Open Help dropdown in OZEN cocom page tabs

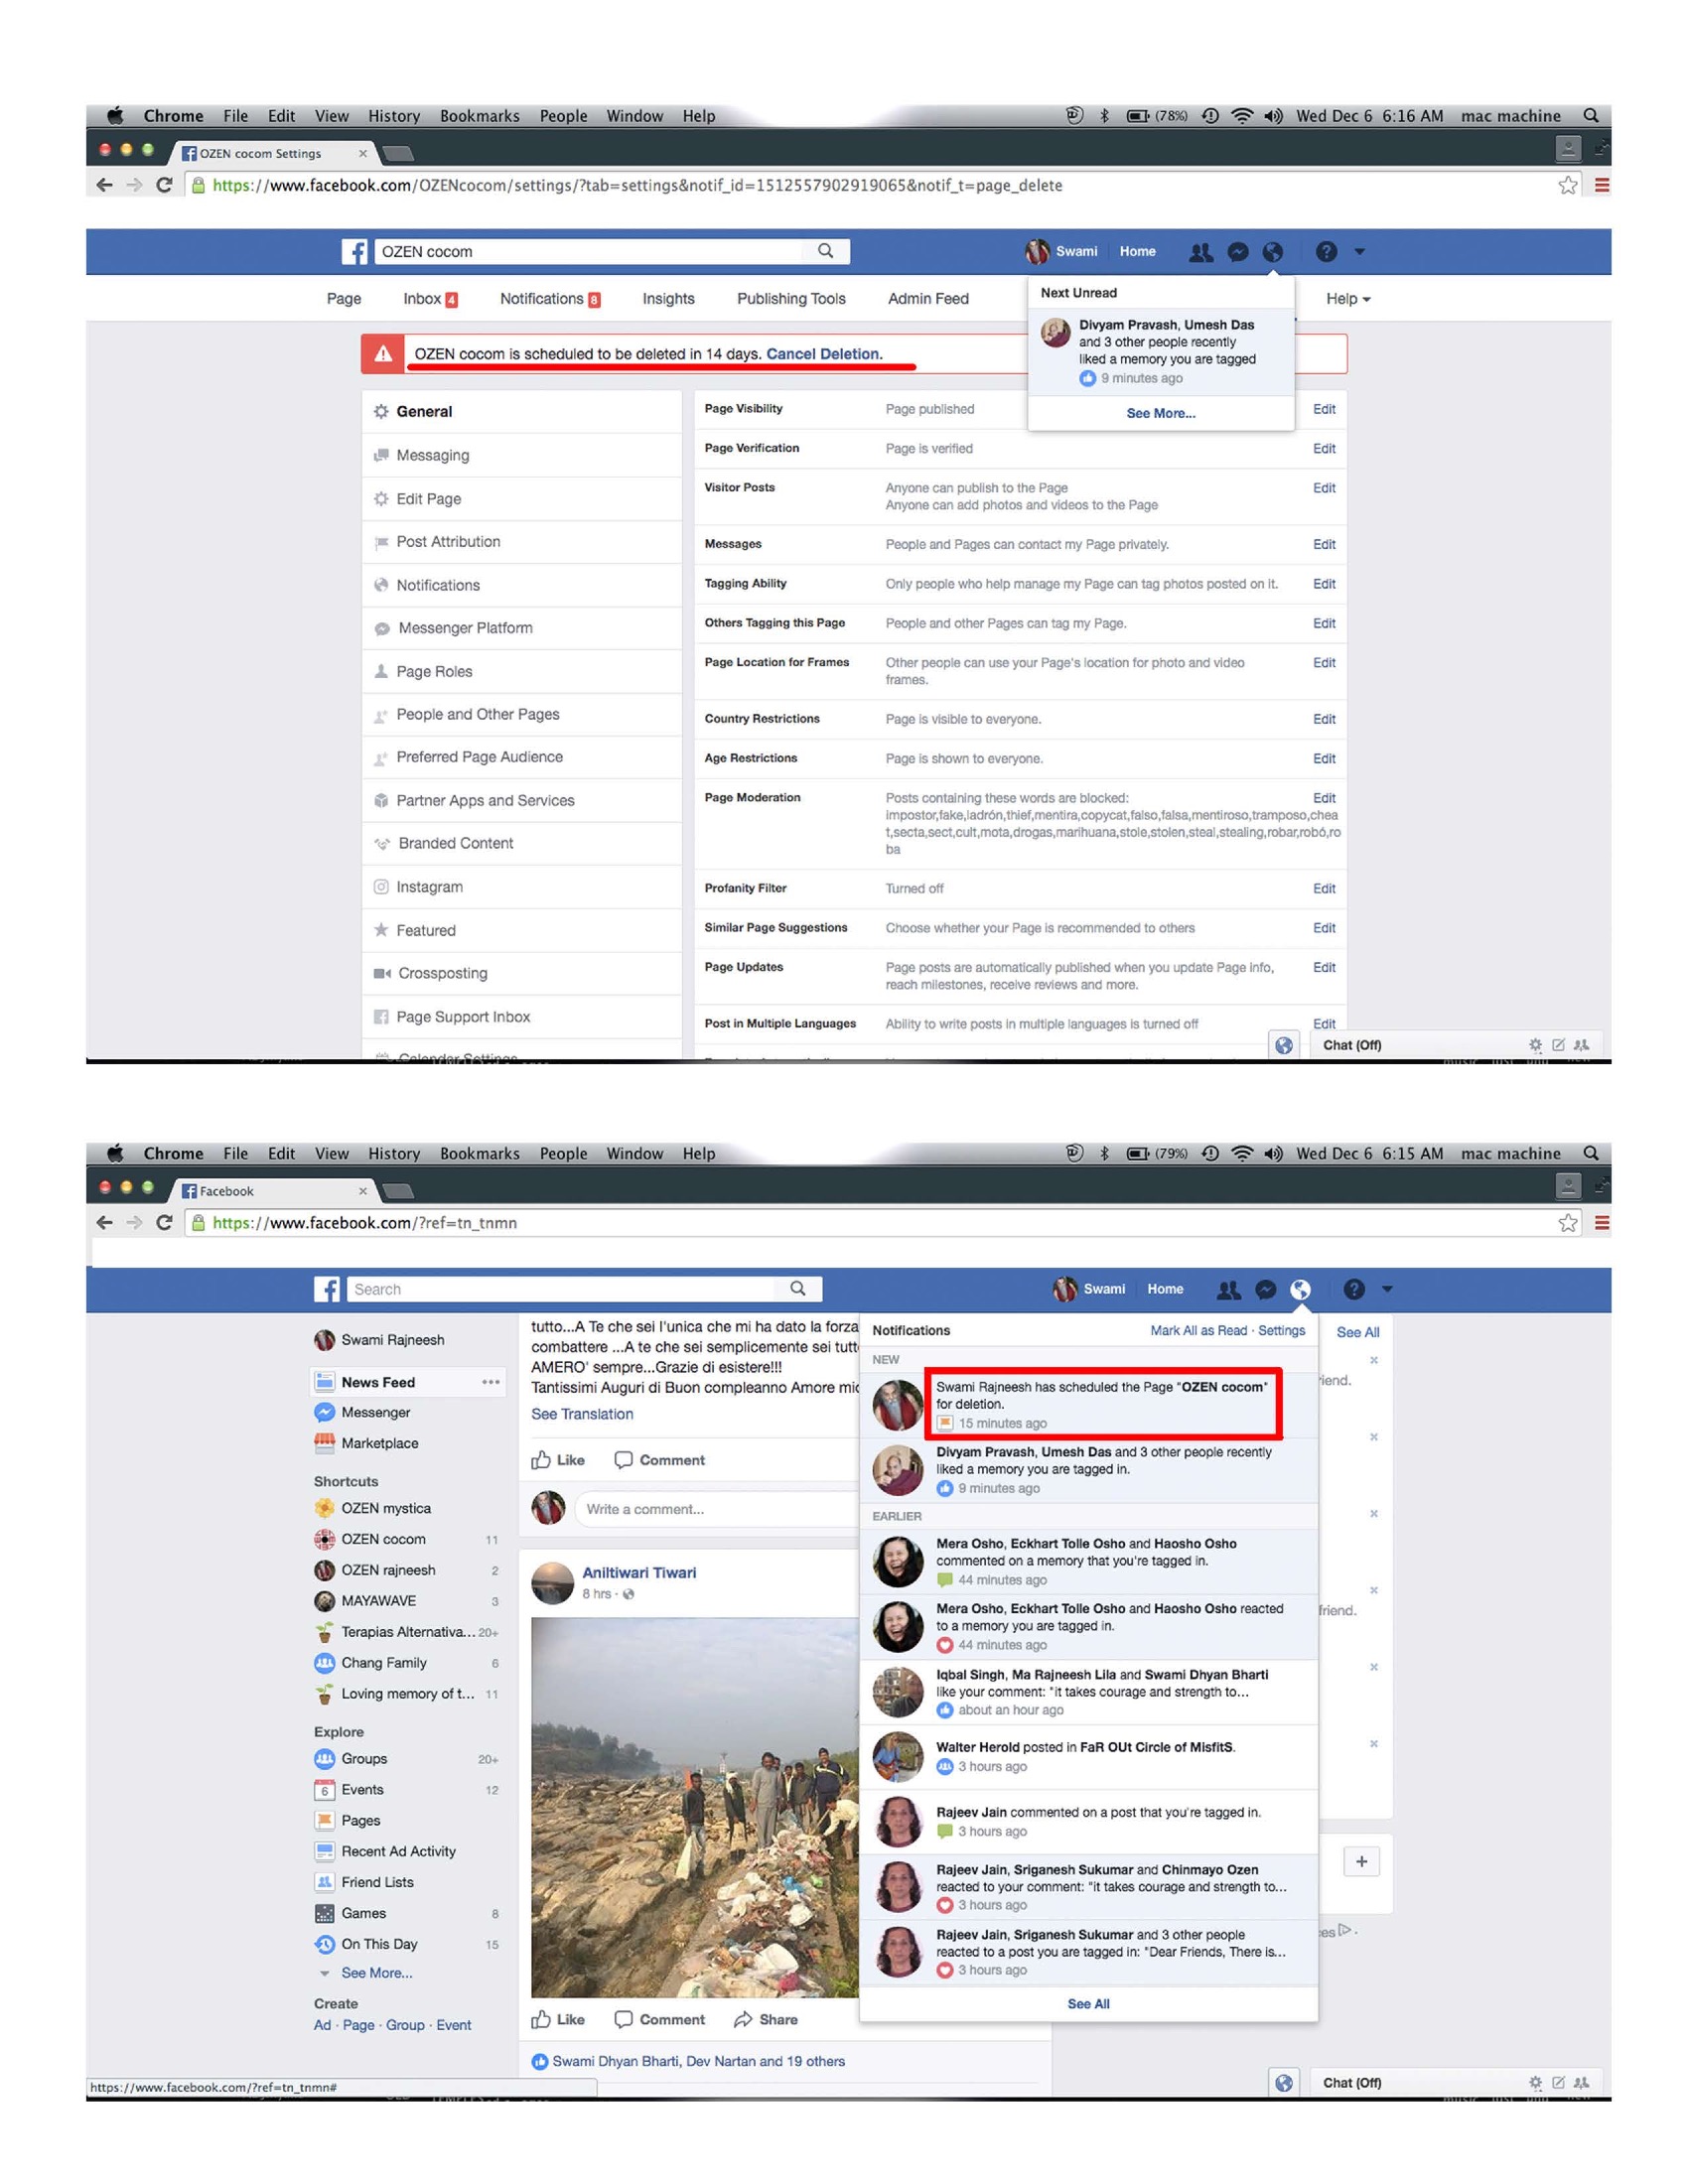coord(1348,299)
